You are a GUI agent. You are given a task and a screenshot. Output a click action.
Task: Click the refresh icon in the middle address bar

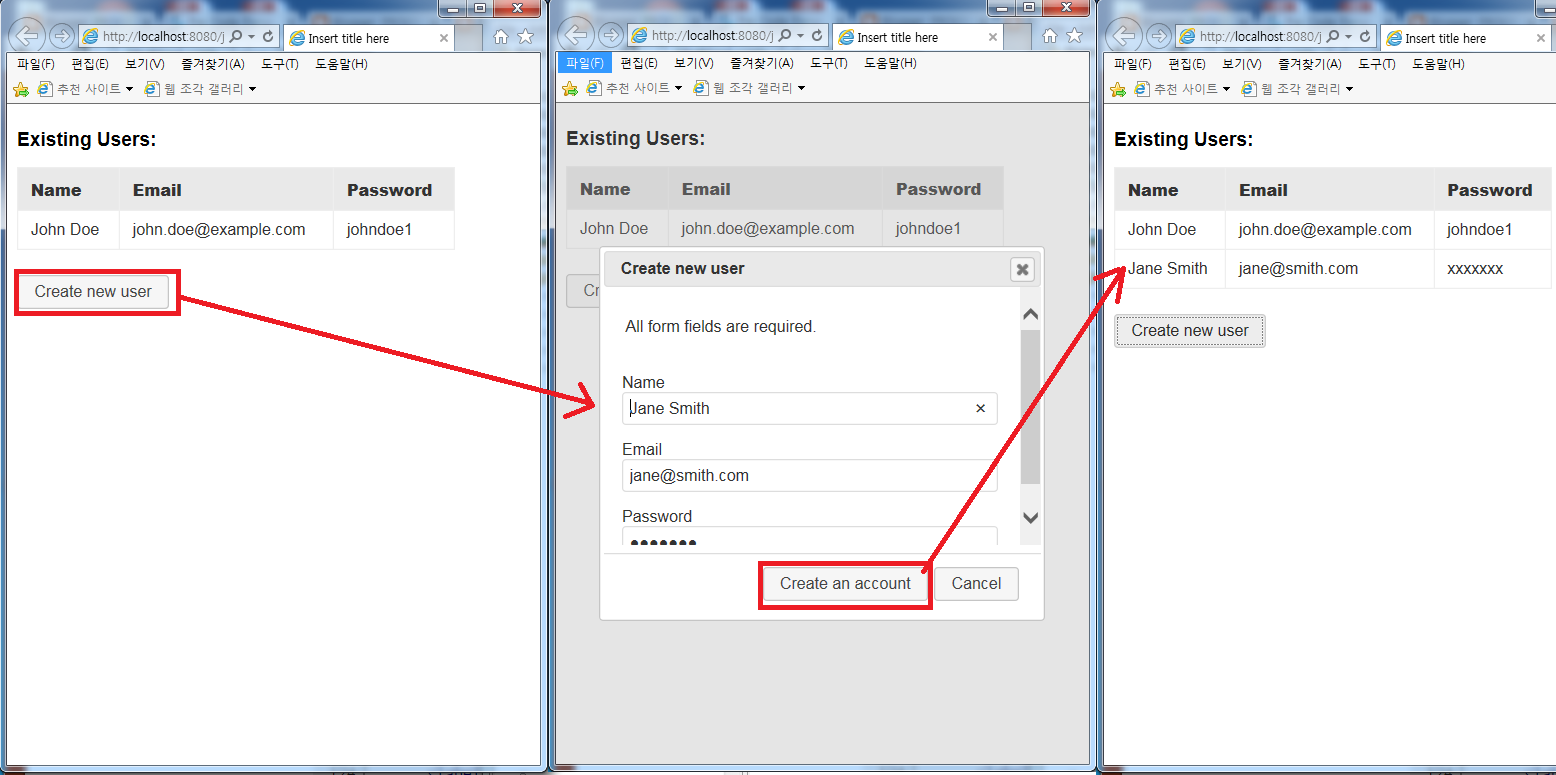click(x=815, y=34)
